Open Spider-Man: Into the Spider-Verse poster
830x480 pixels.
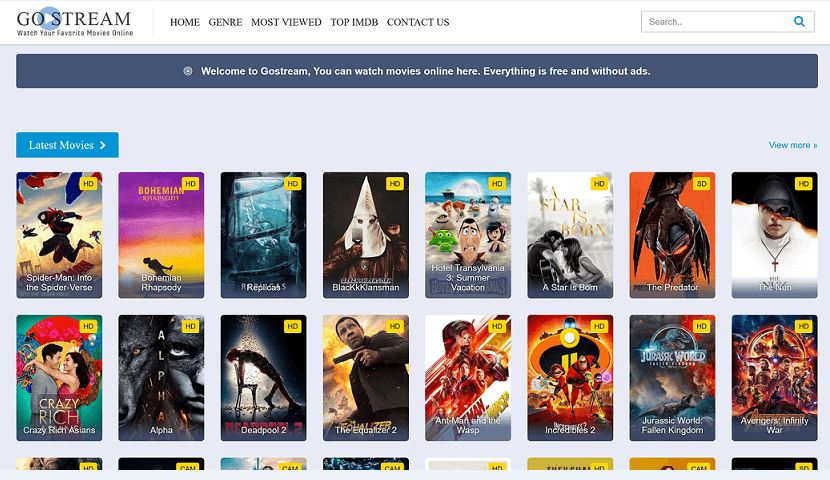tap(59, 235)
